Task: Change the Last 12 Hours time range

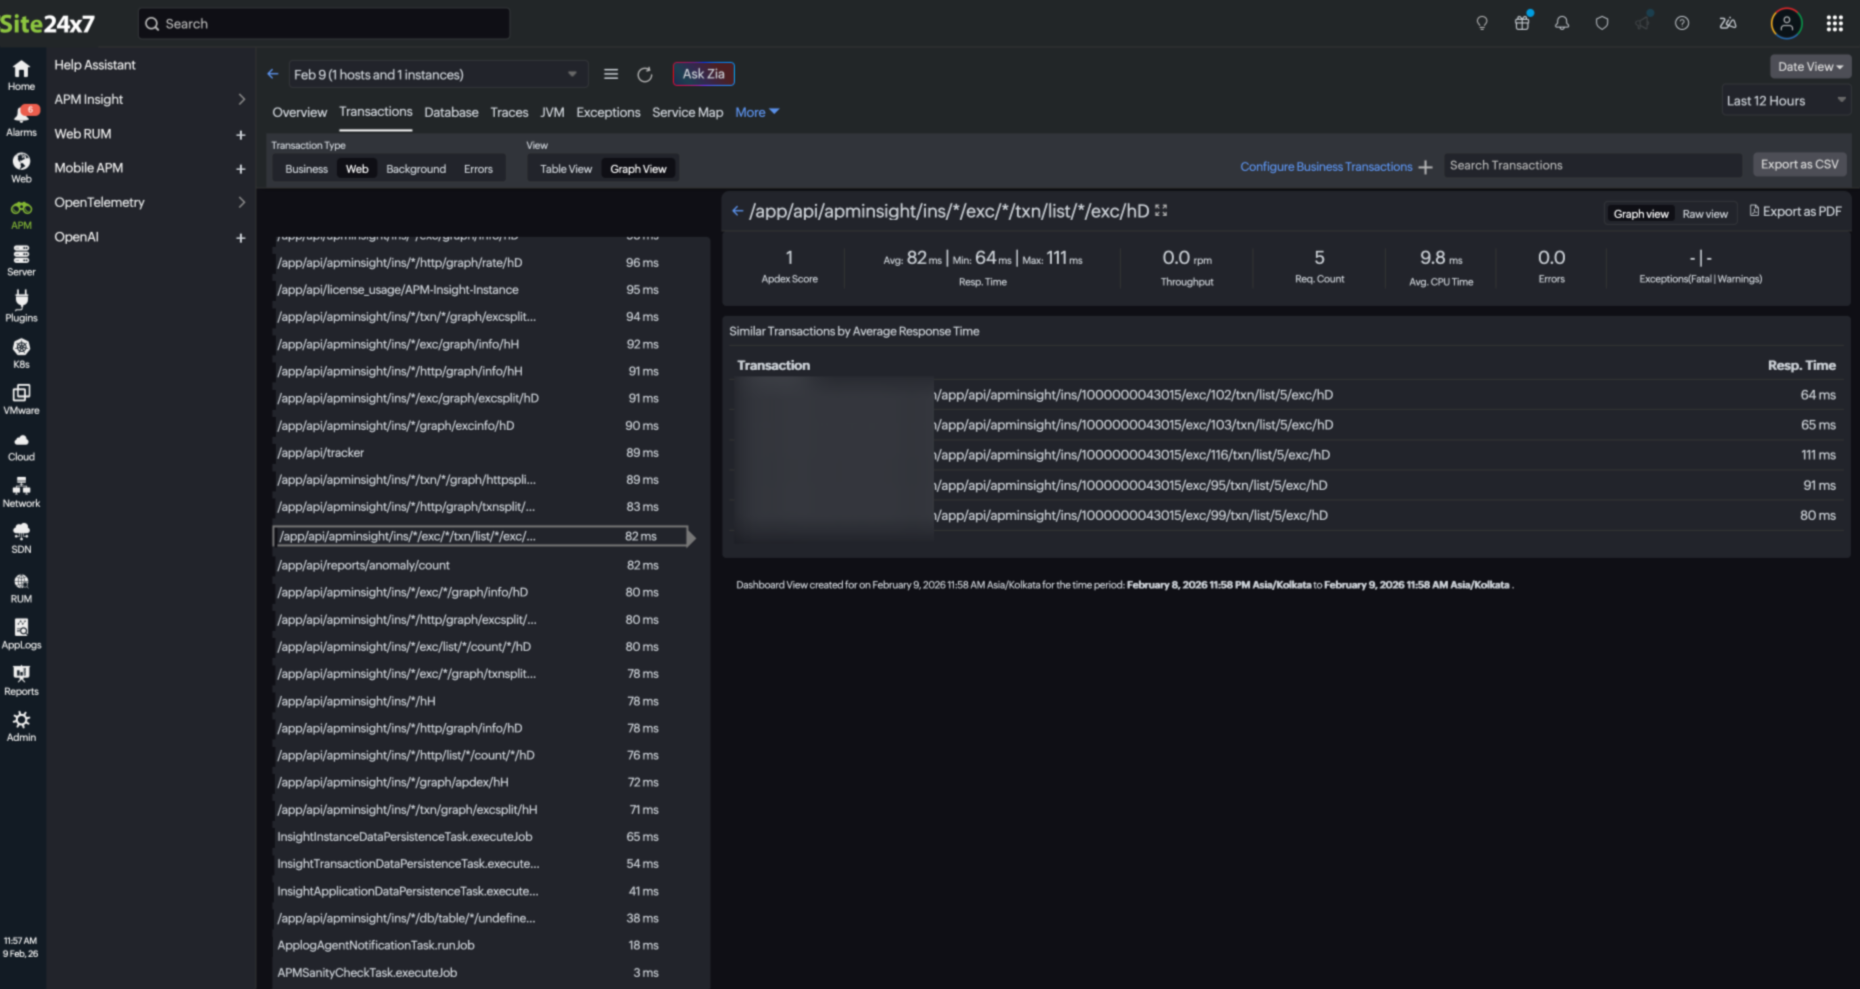Action: tap(1785, 100)
